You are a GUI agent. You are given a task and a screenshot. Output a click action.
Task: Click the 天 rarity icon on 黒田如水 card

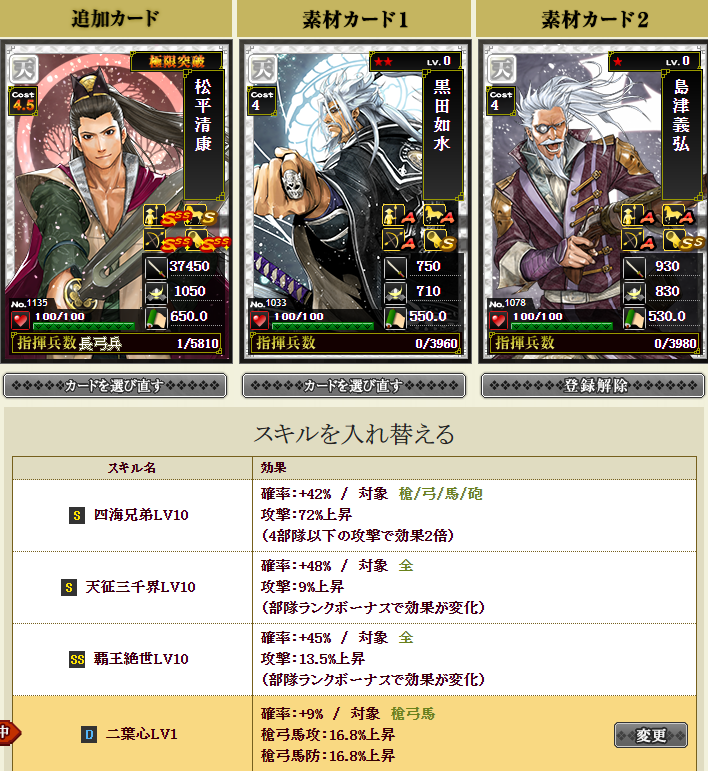pos(263,69)
